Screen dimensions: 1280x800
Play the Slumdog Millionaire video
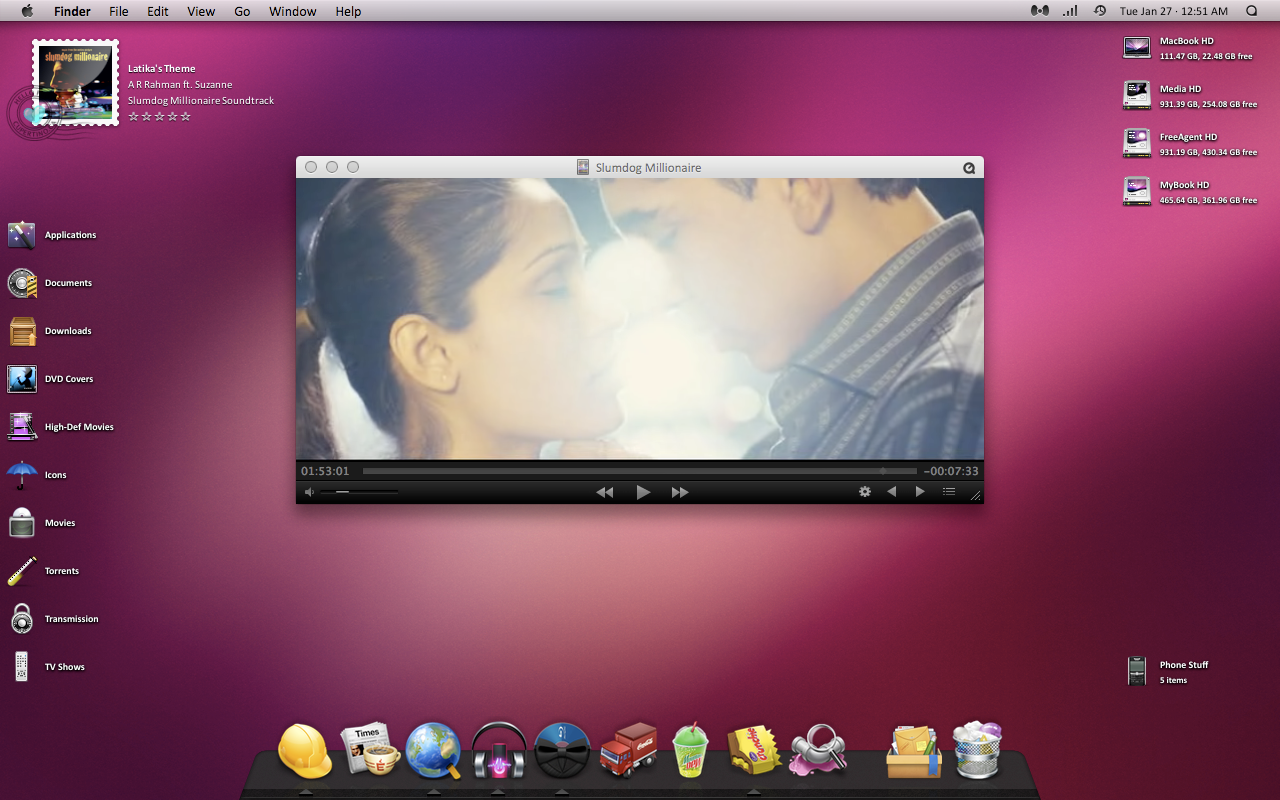[x=643, y=492]
